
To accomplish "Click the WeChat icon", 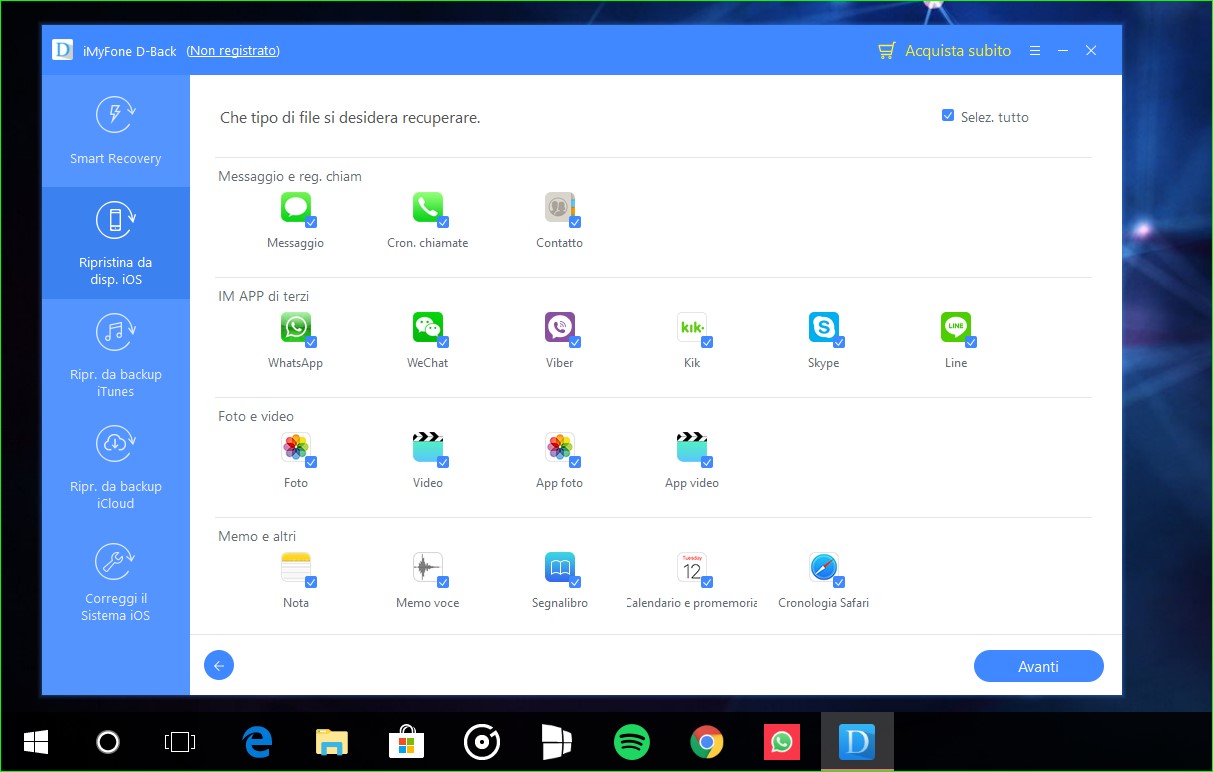I will coord(427,328).
